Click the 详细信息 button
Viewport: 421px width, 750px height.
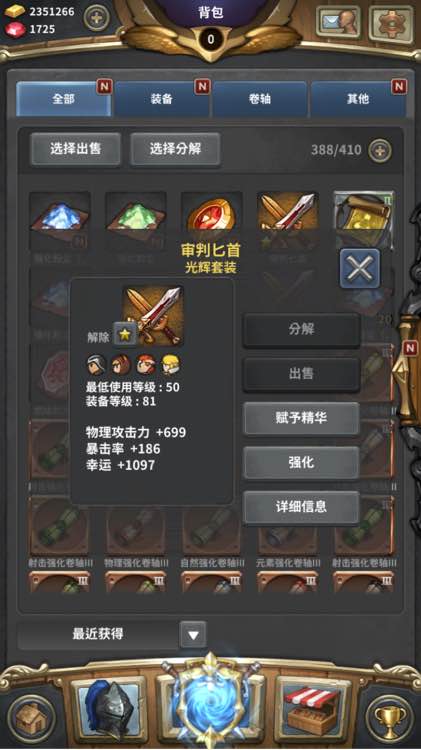point(301,507)
